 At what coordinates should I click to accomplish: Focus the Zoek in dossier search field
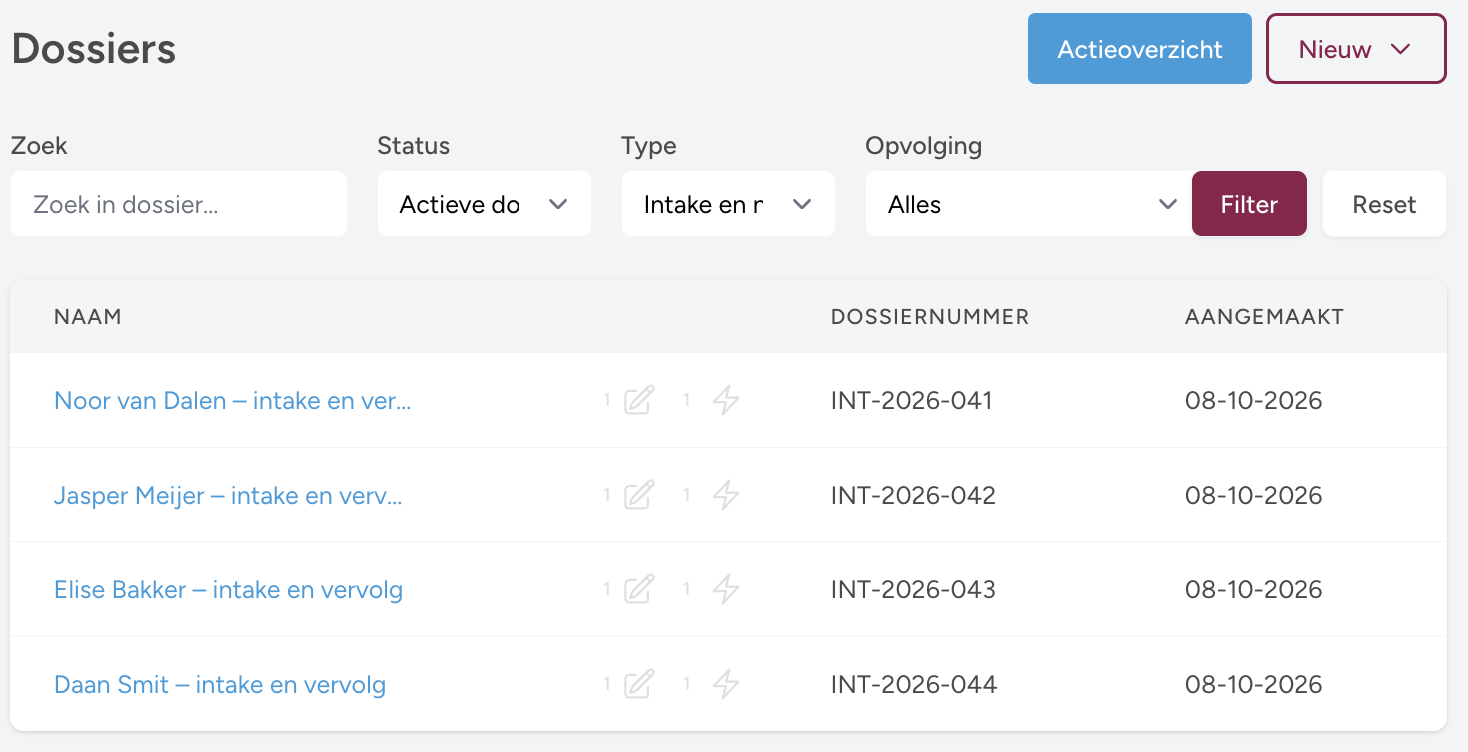[x=179, y=204]
